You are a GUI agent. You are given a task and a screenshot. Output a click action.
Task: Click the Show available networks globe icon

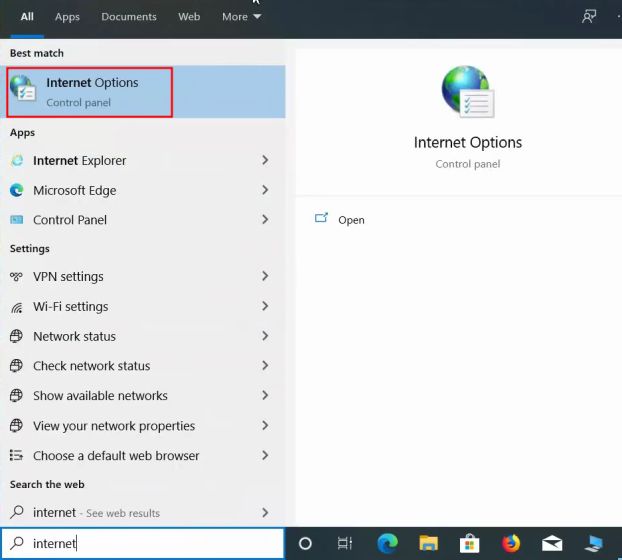[x=16, y=395]
